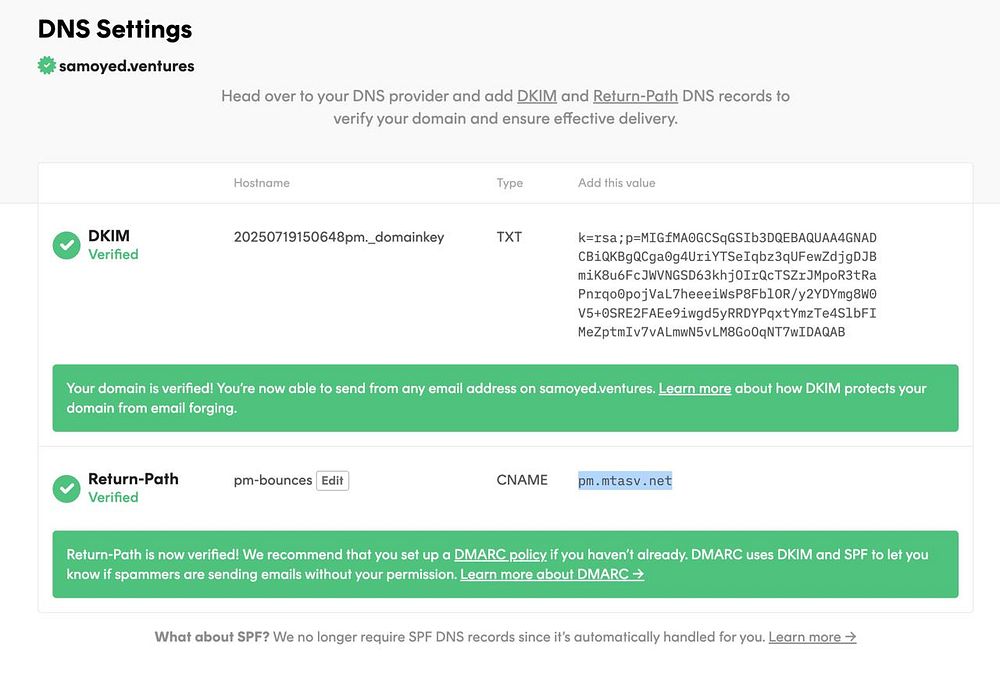Image resolution: width=1000 pixels, height=682 pixels.
Task: Click the DKIM hostname 20250719150648pm._domainkey
Action: pyautogui.click(x=338, y=237)
